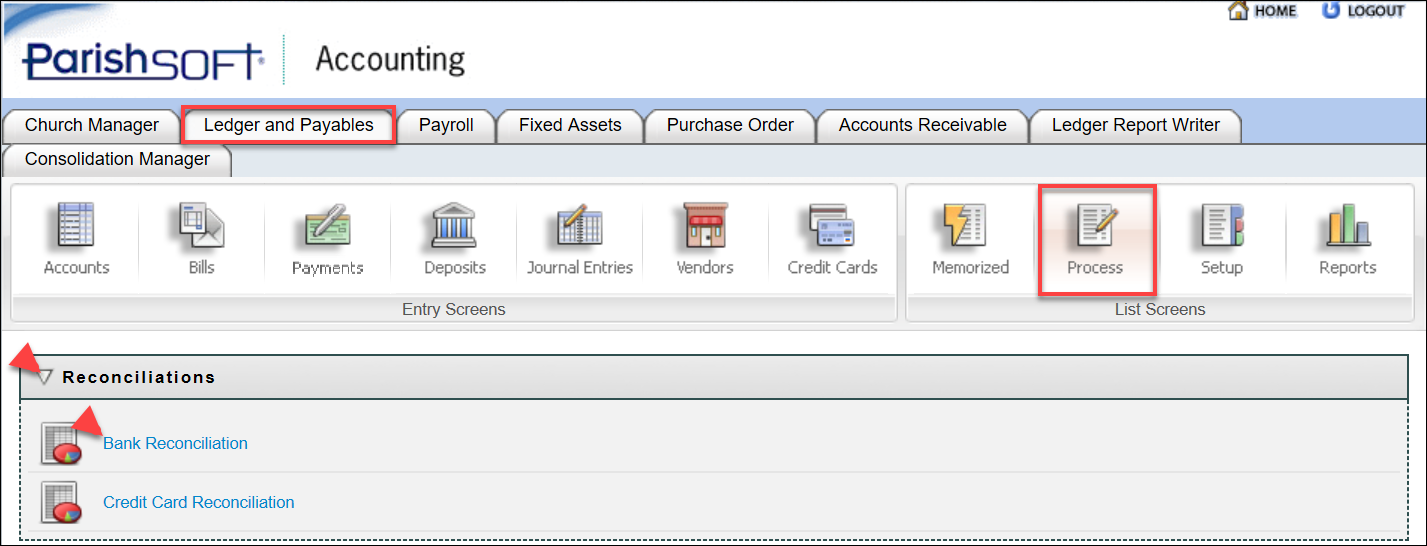Open the Vendors storefront icon

click(x=705, y=226)
